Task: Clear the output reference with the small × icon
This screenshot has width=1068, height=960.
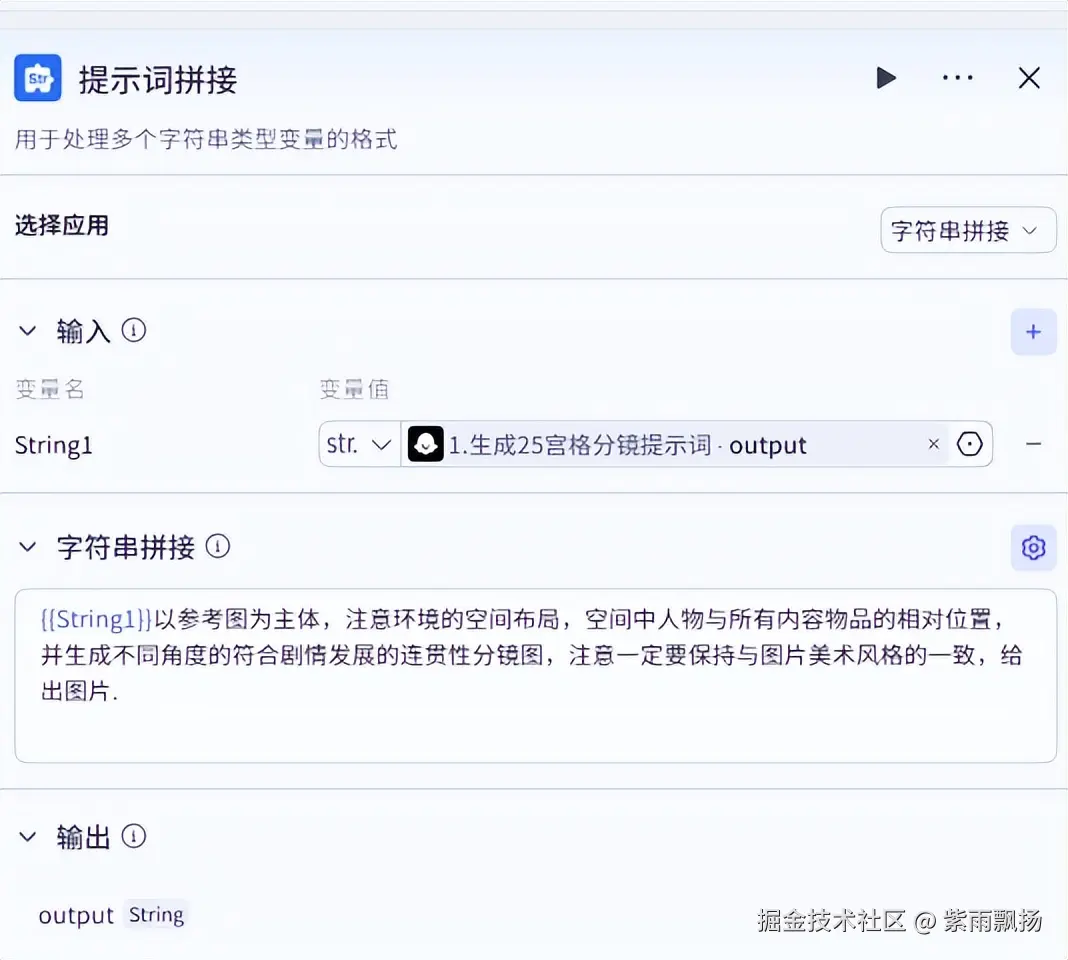Action: (933, 444)
